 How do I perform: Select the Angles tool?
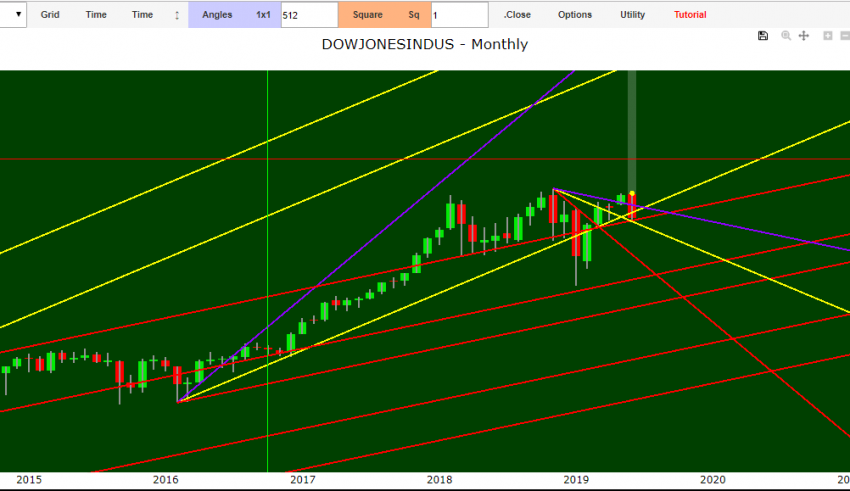tap(217, 15)
